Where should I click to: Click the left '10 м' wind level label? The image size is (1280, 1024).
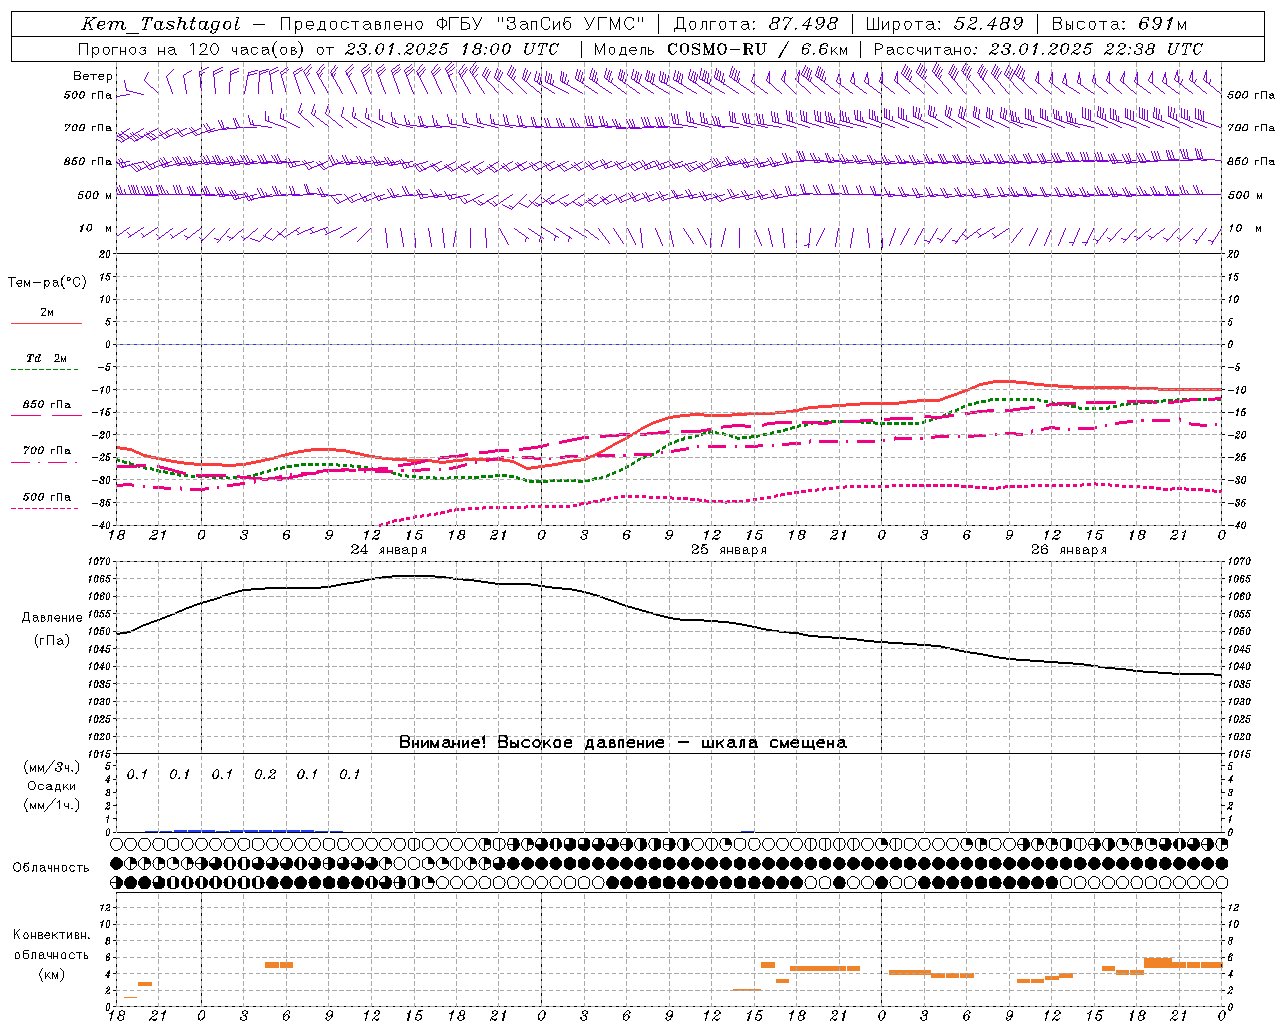95,228
